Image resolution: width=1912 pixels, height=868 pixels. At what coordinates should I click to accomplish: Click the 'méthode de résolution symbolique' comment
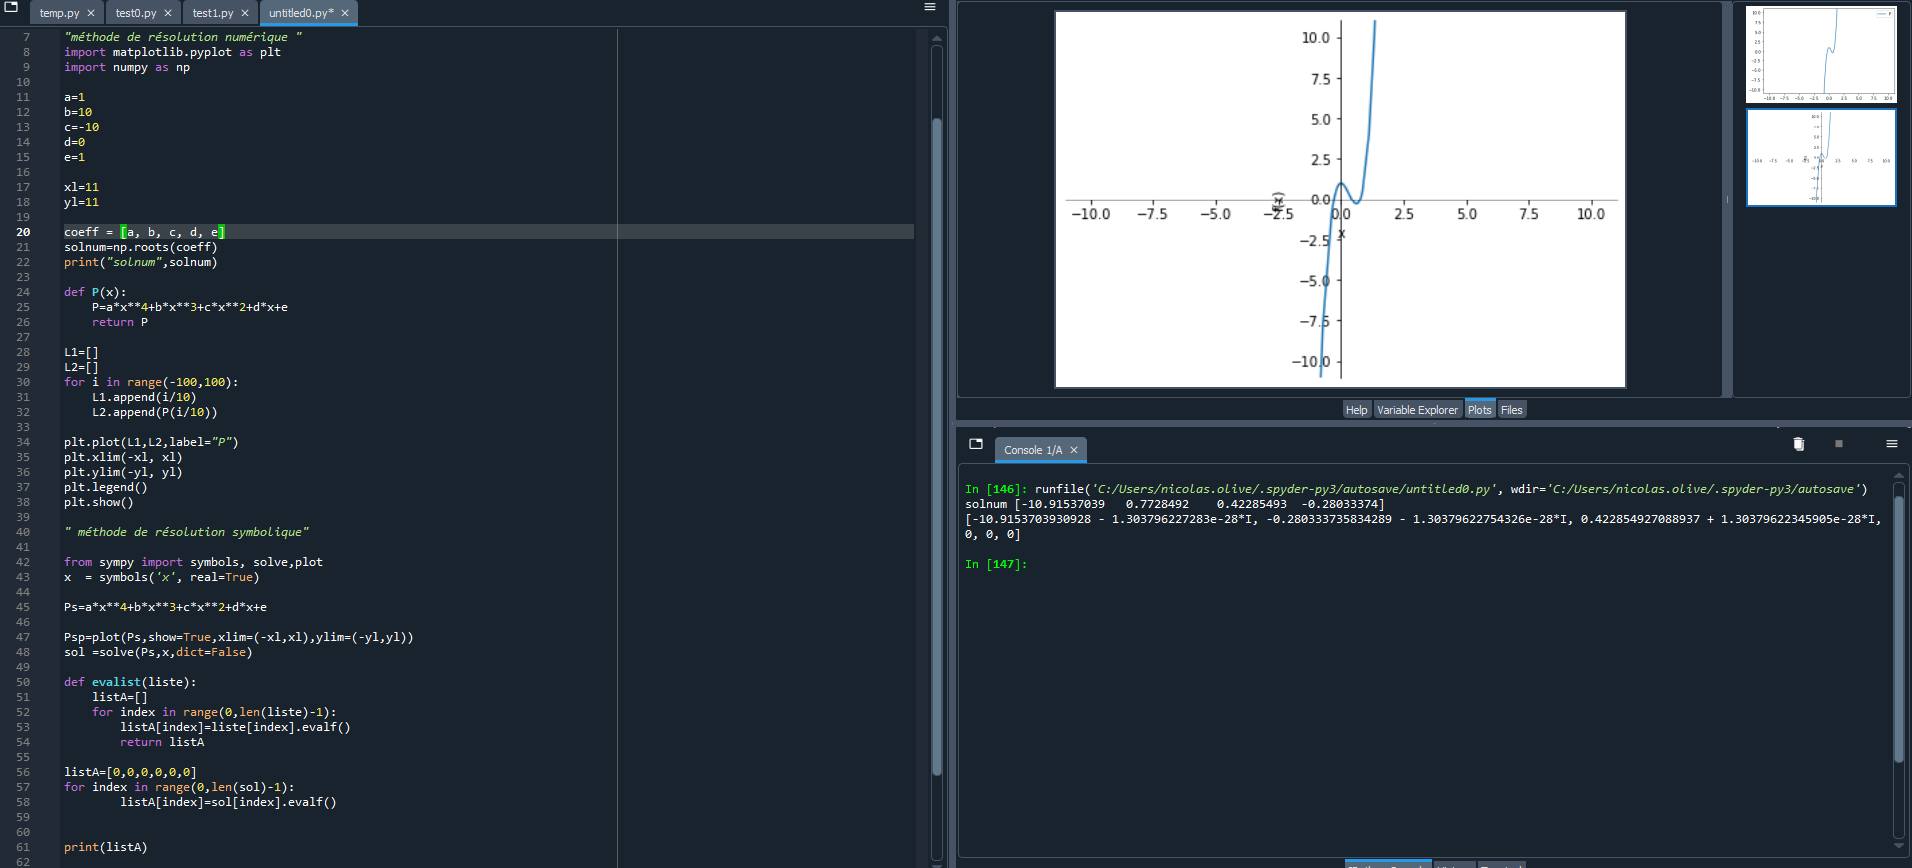[x=186, y=532]
